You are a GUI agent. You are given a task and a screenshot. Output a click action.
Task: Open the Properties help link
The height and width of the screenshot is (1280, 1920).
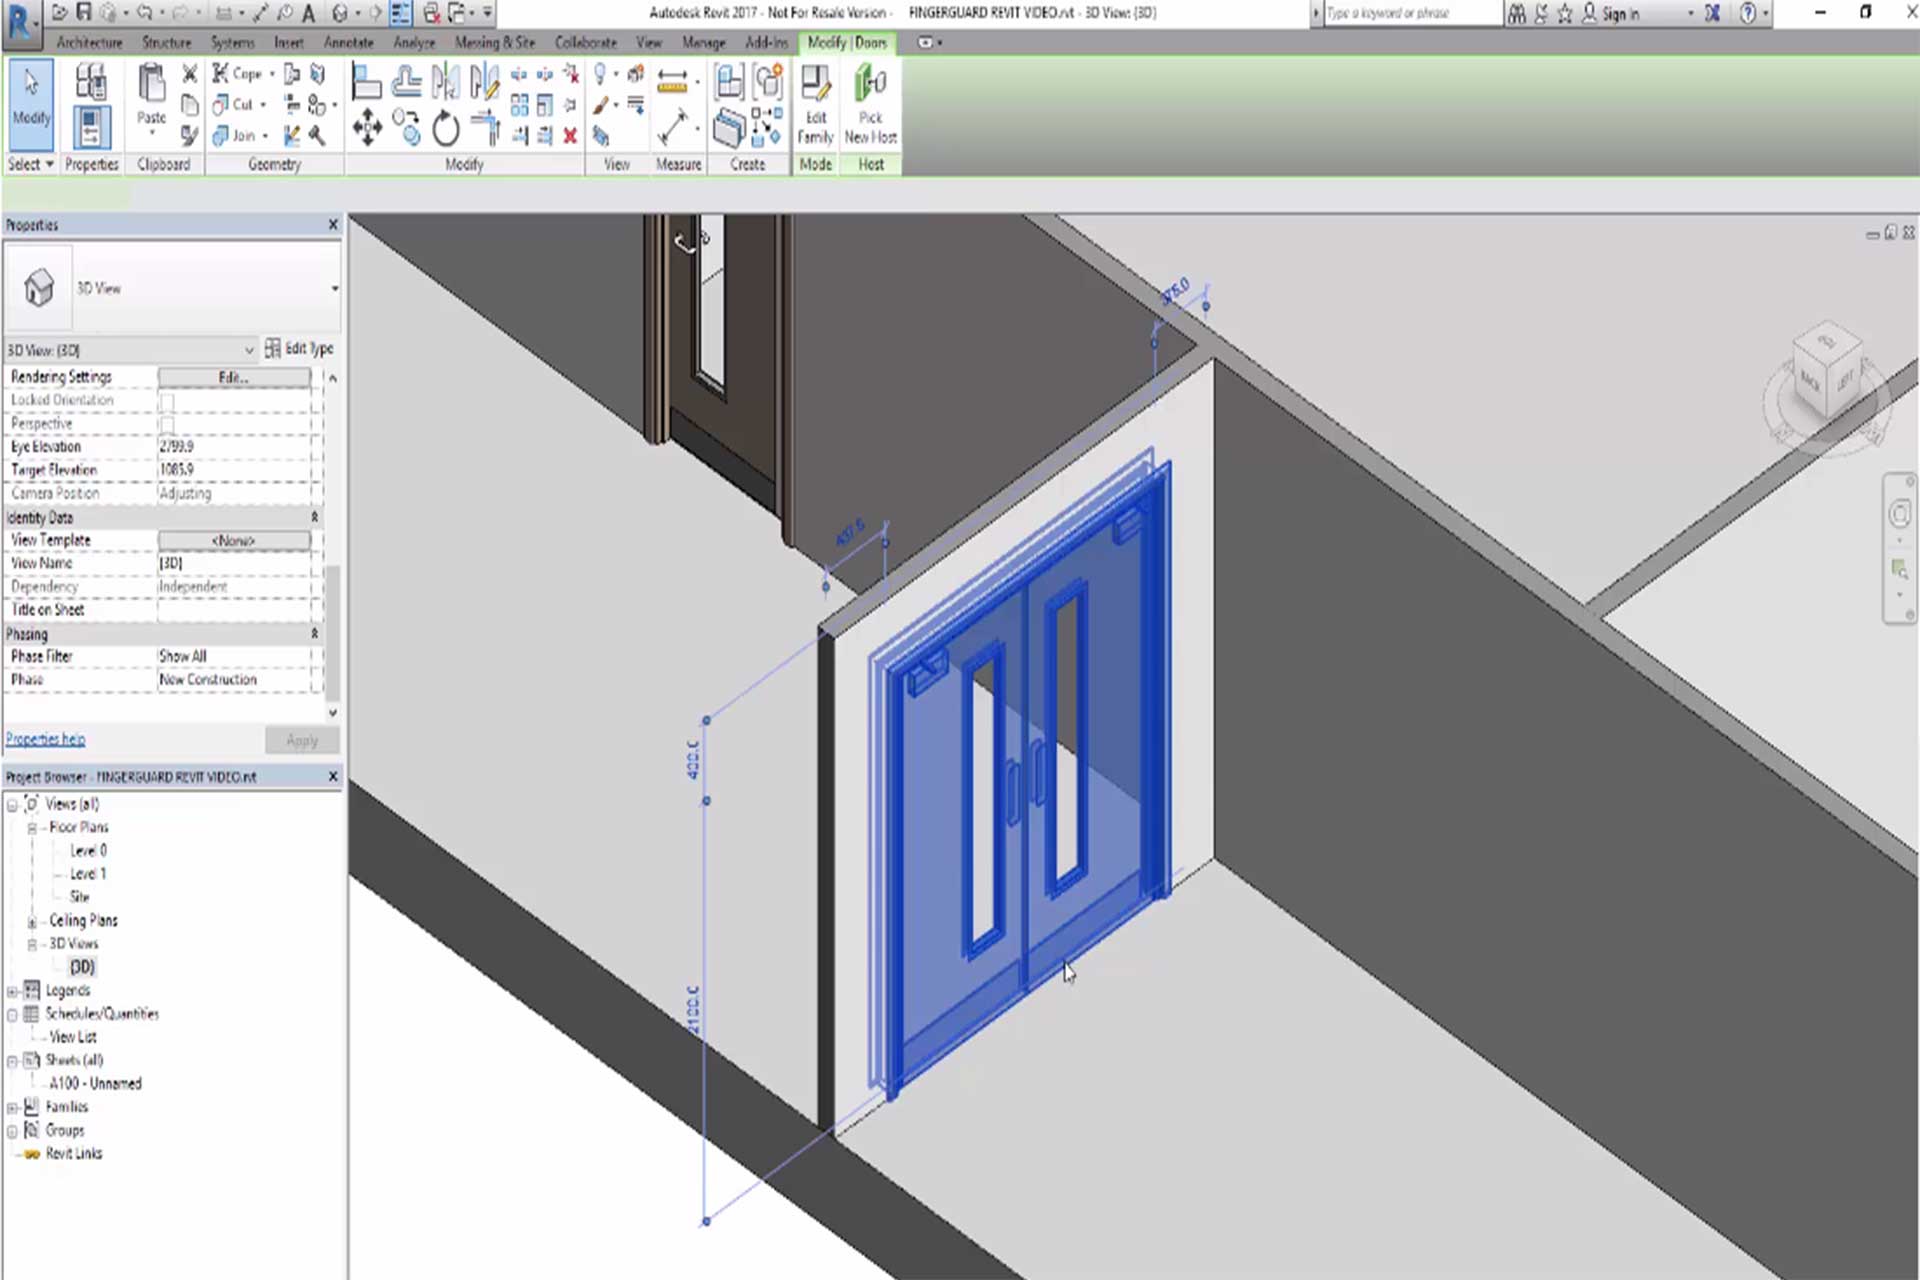[x=45, y=738]
